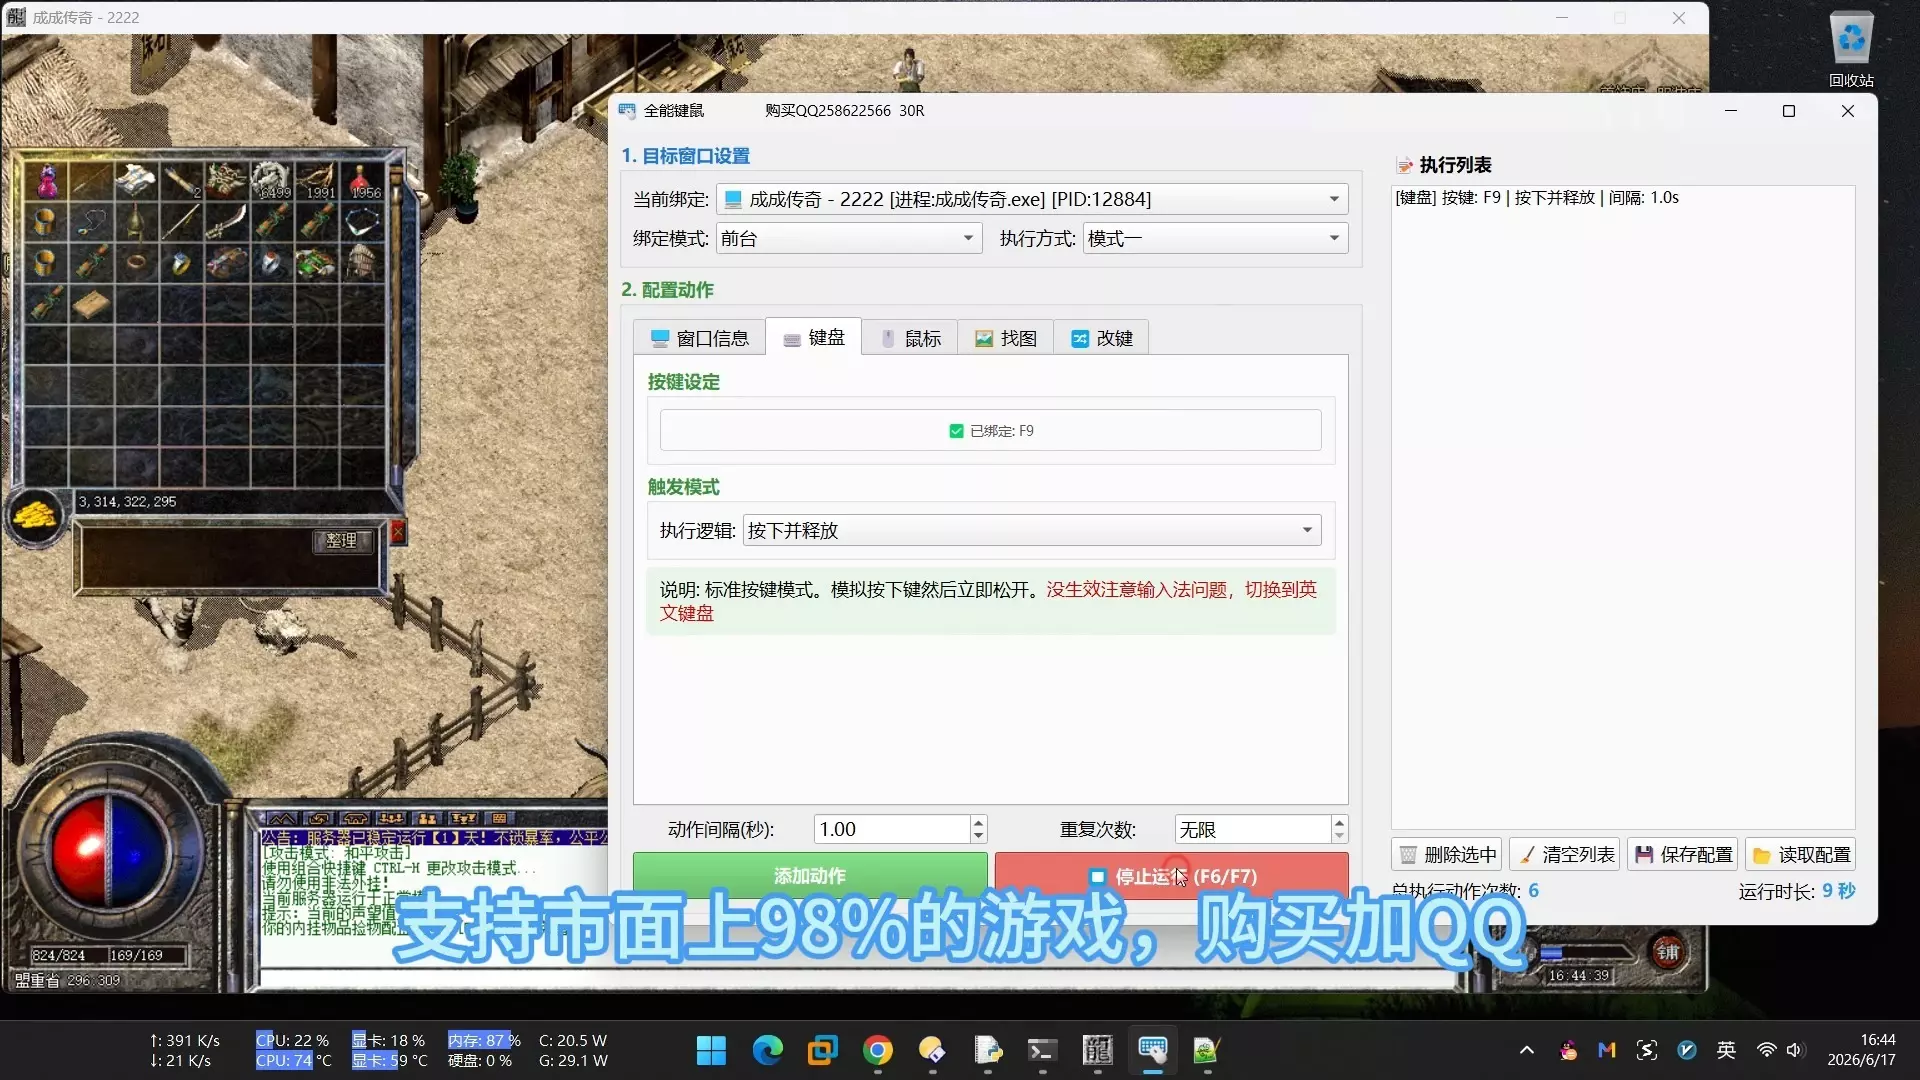Screen dimensions: 1920x1080
Task: Click the pink potion bottle in inventory
Action: click(x=47, y=180)
